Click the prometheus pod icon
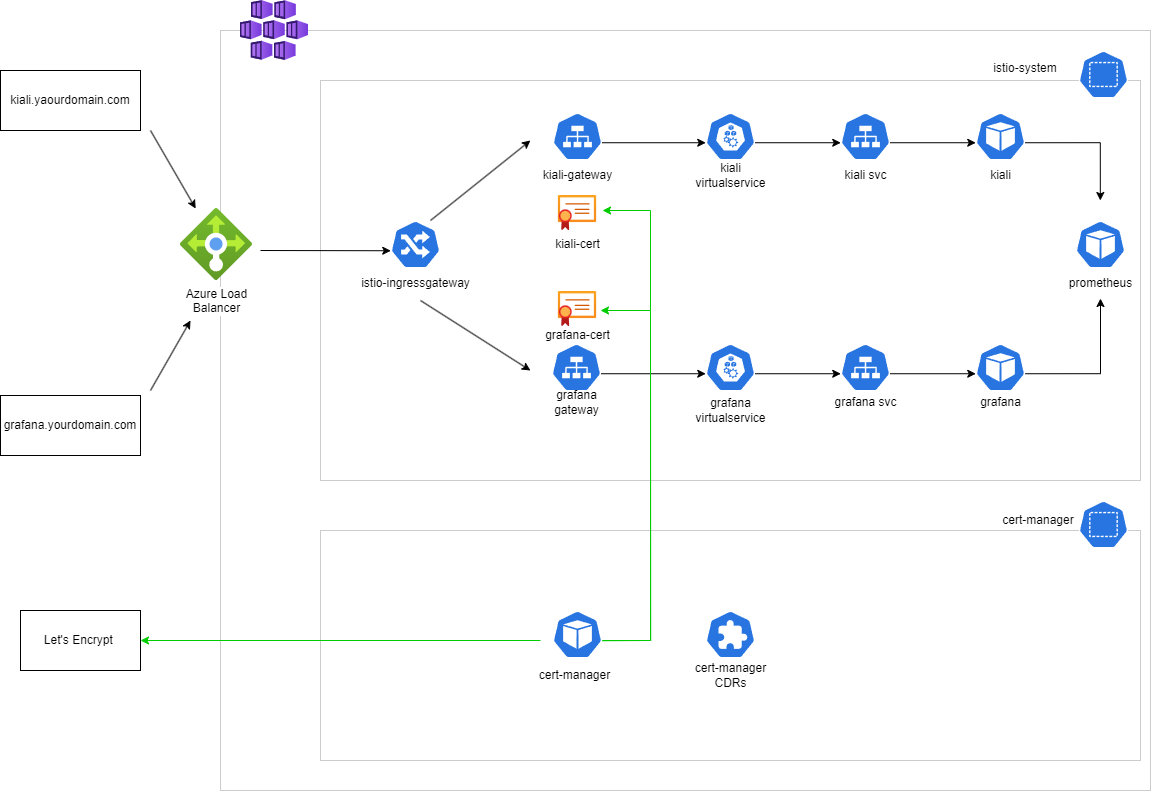The width and height of the screenshot is (1151, 791). 1100,244
